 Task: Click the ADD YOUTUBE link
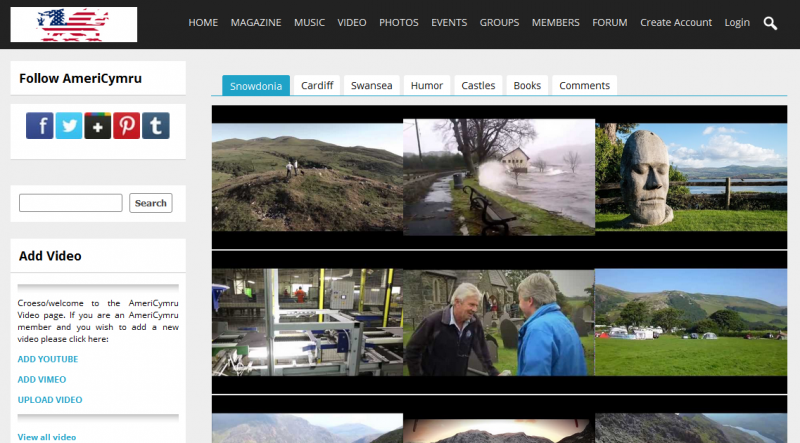coord(47,359)
